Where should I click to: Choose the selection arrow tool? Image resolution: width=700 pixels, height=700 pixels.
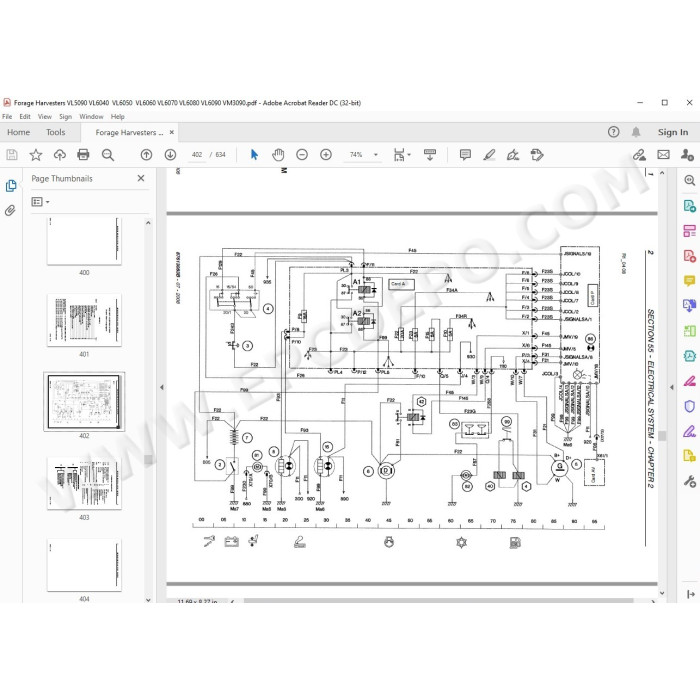coord(254,155)
